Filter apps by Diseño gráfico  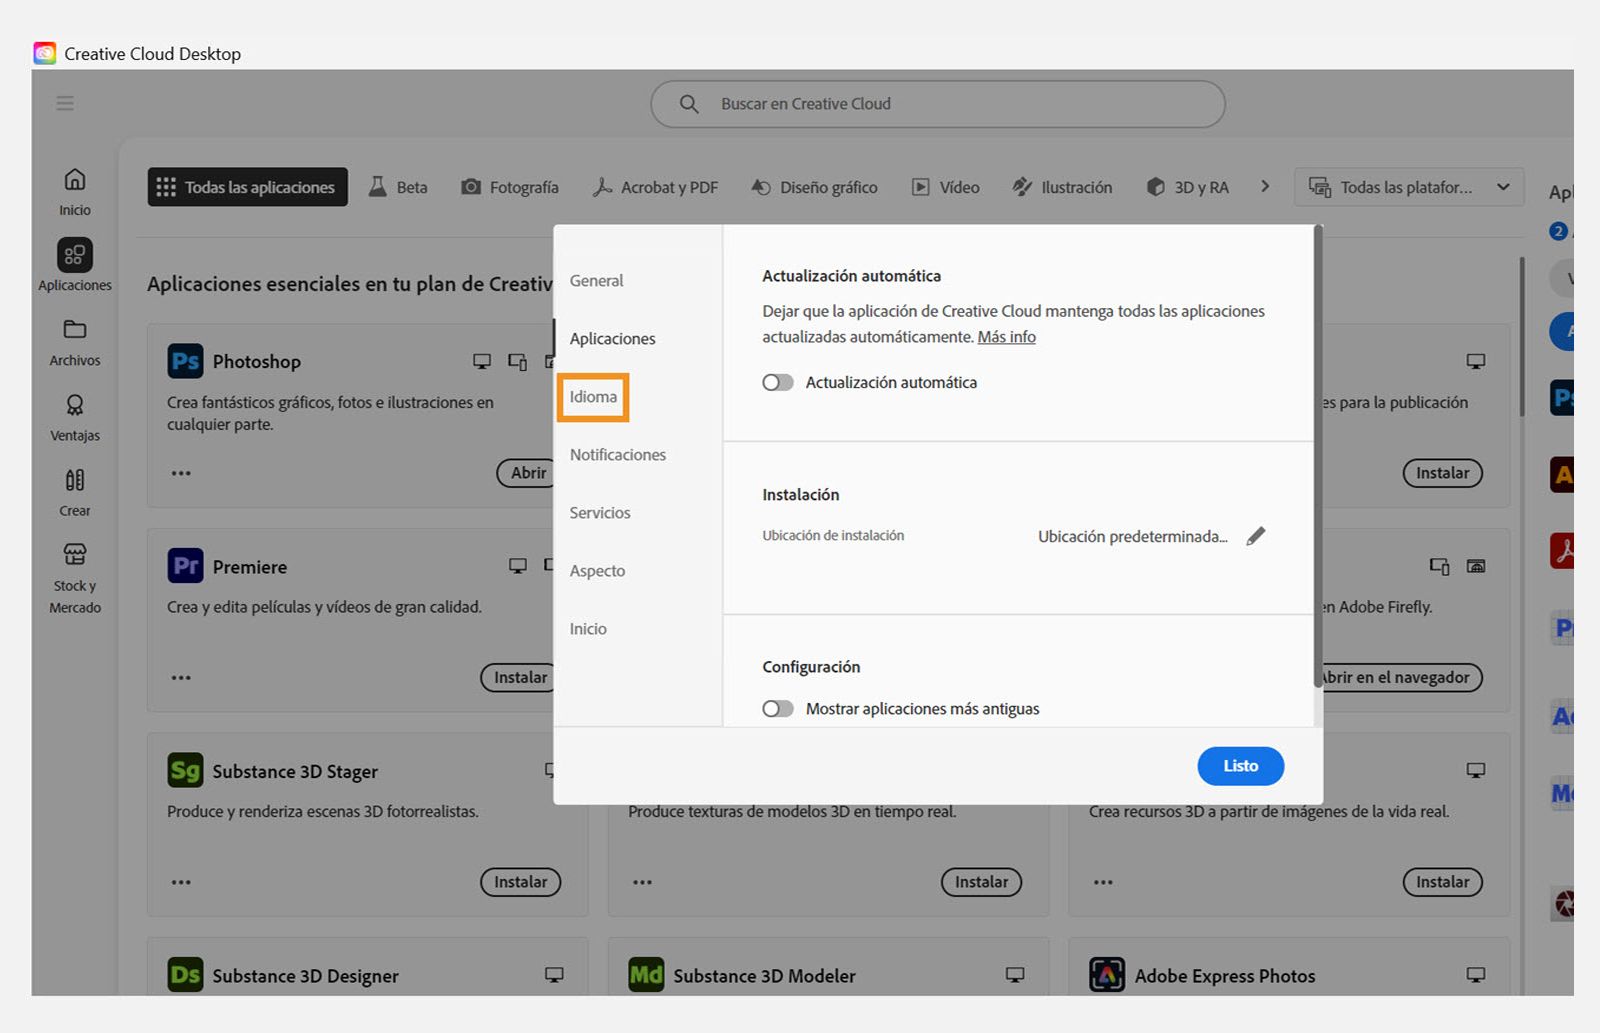click(x=815, y=187)
